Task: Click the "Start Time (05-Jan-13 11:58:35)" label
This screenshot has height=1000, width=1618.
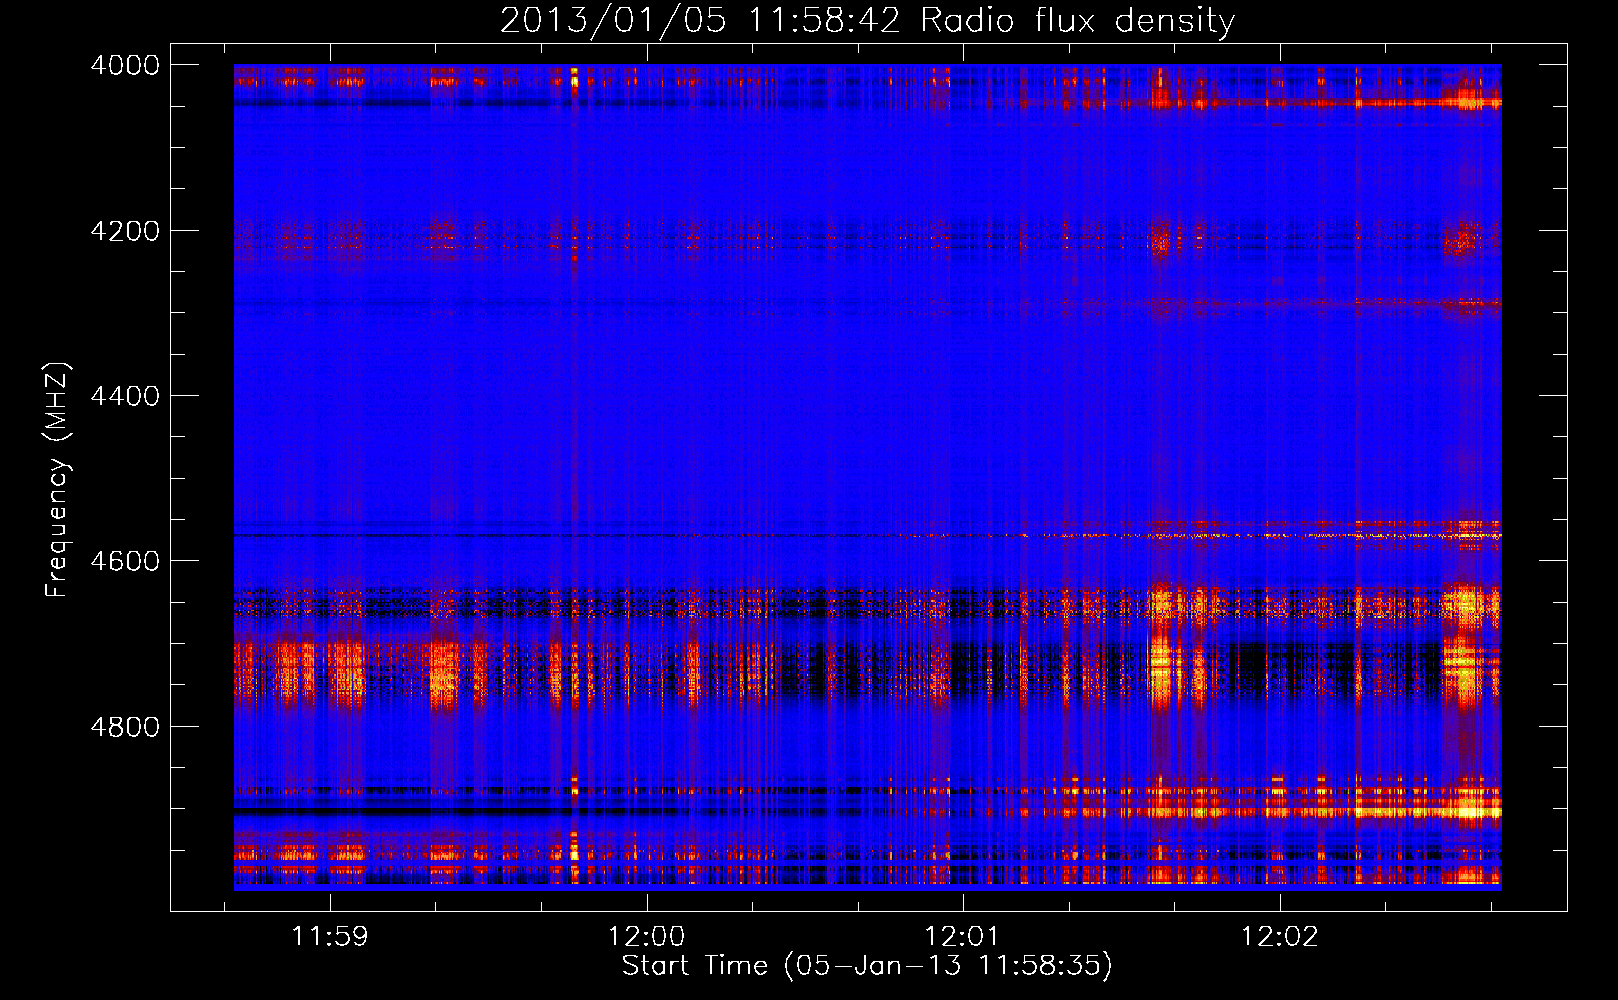Action: coord(867,966)
